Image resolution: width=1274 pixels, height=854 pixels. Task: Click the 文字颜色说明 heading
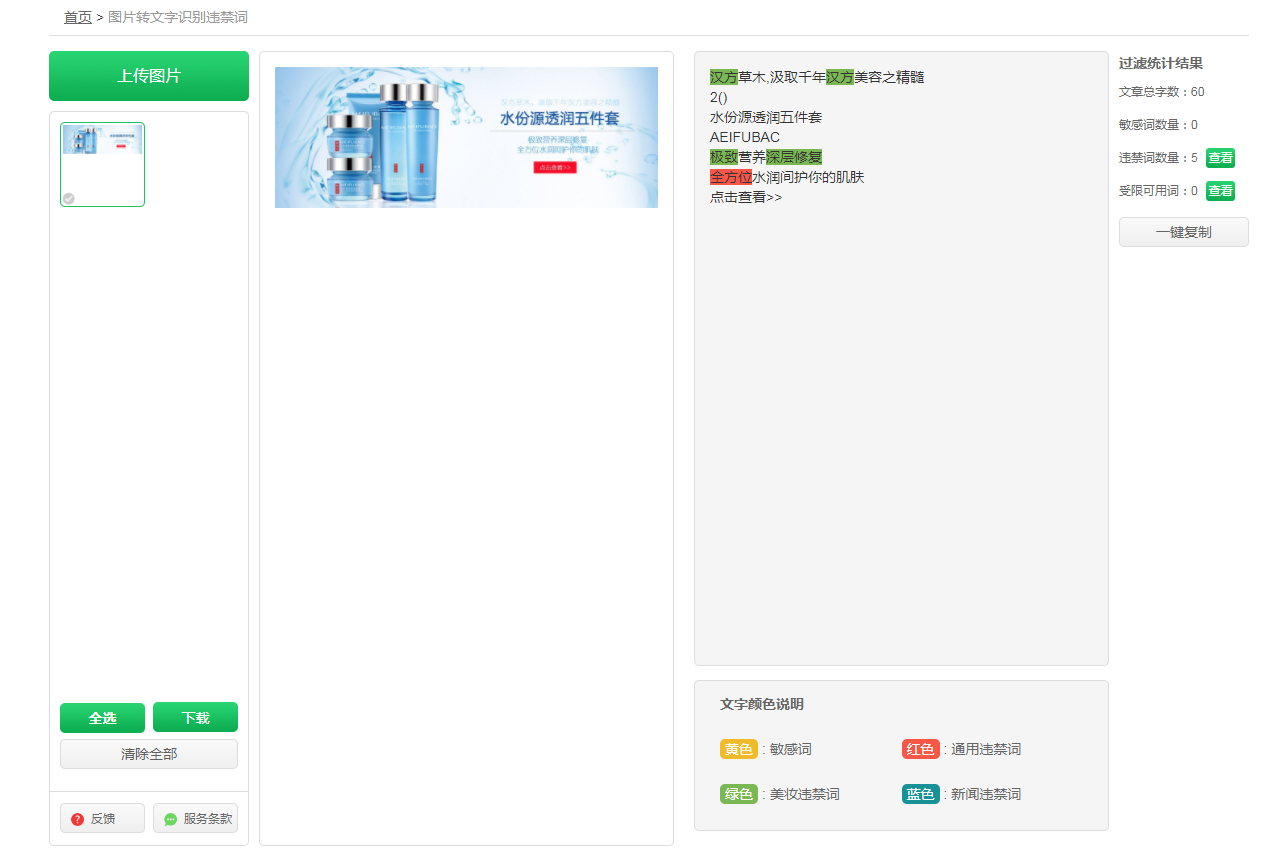click(762, 704)
